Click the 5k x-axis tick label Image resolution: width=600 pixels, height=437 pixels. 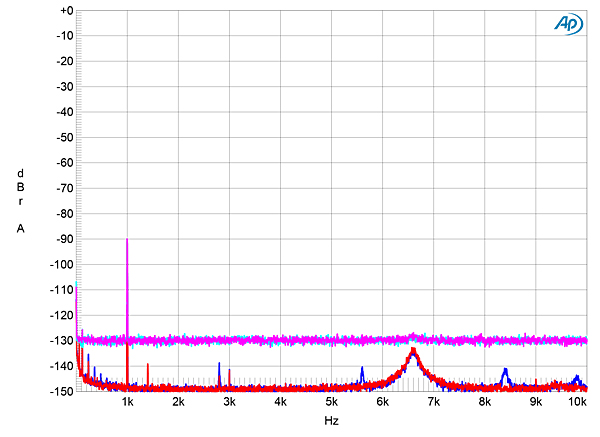pos(331,402)
